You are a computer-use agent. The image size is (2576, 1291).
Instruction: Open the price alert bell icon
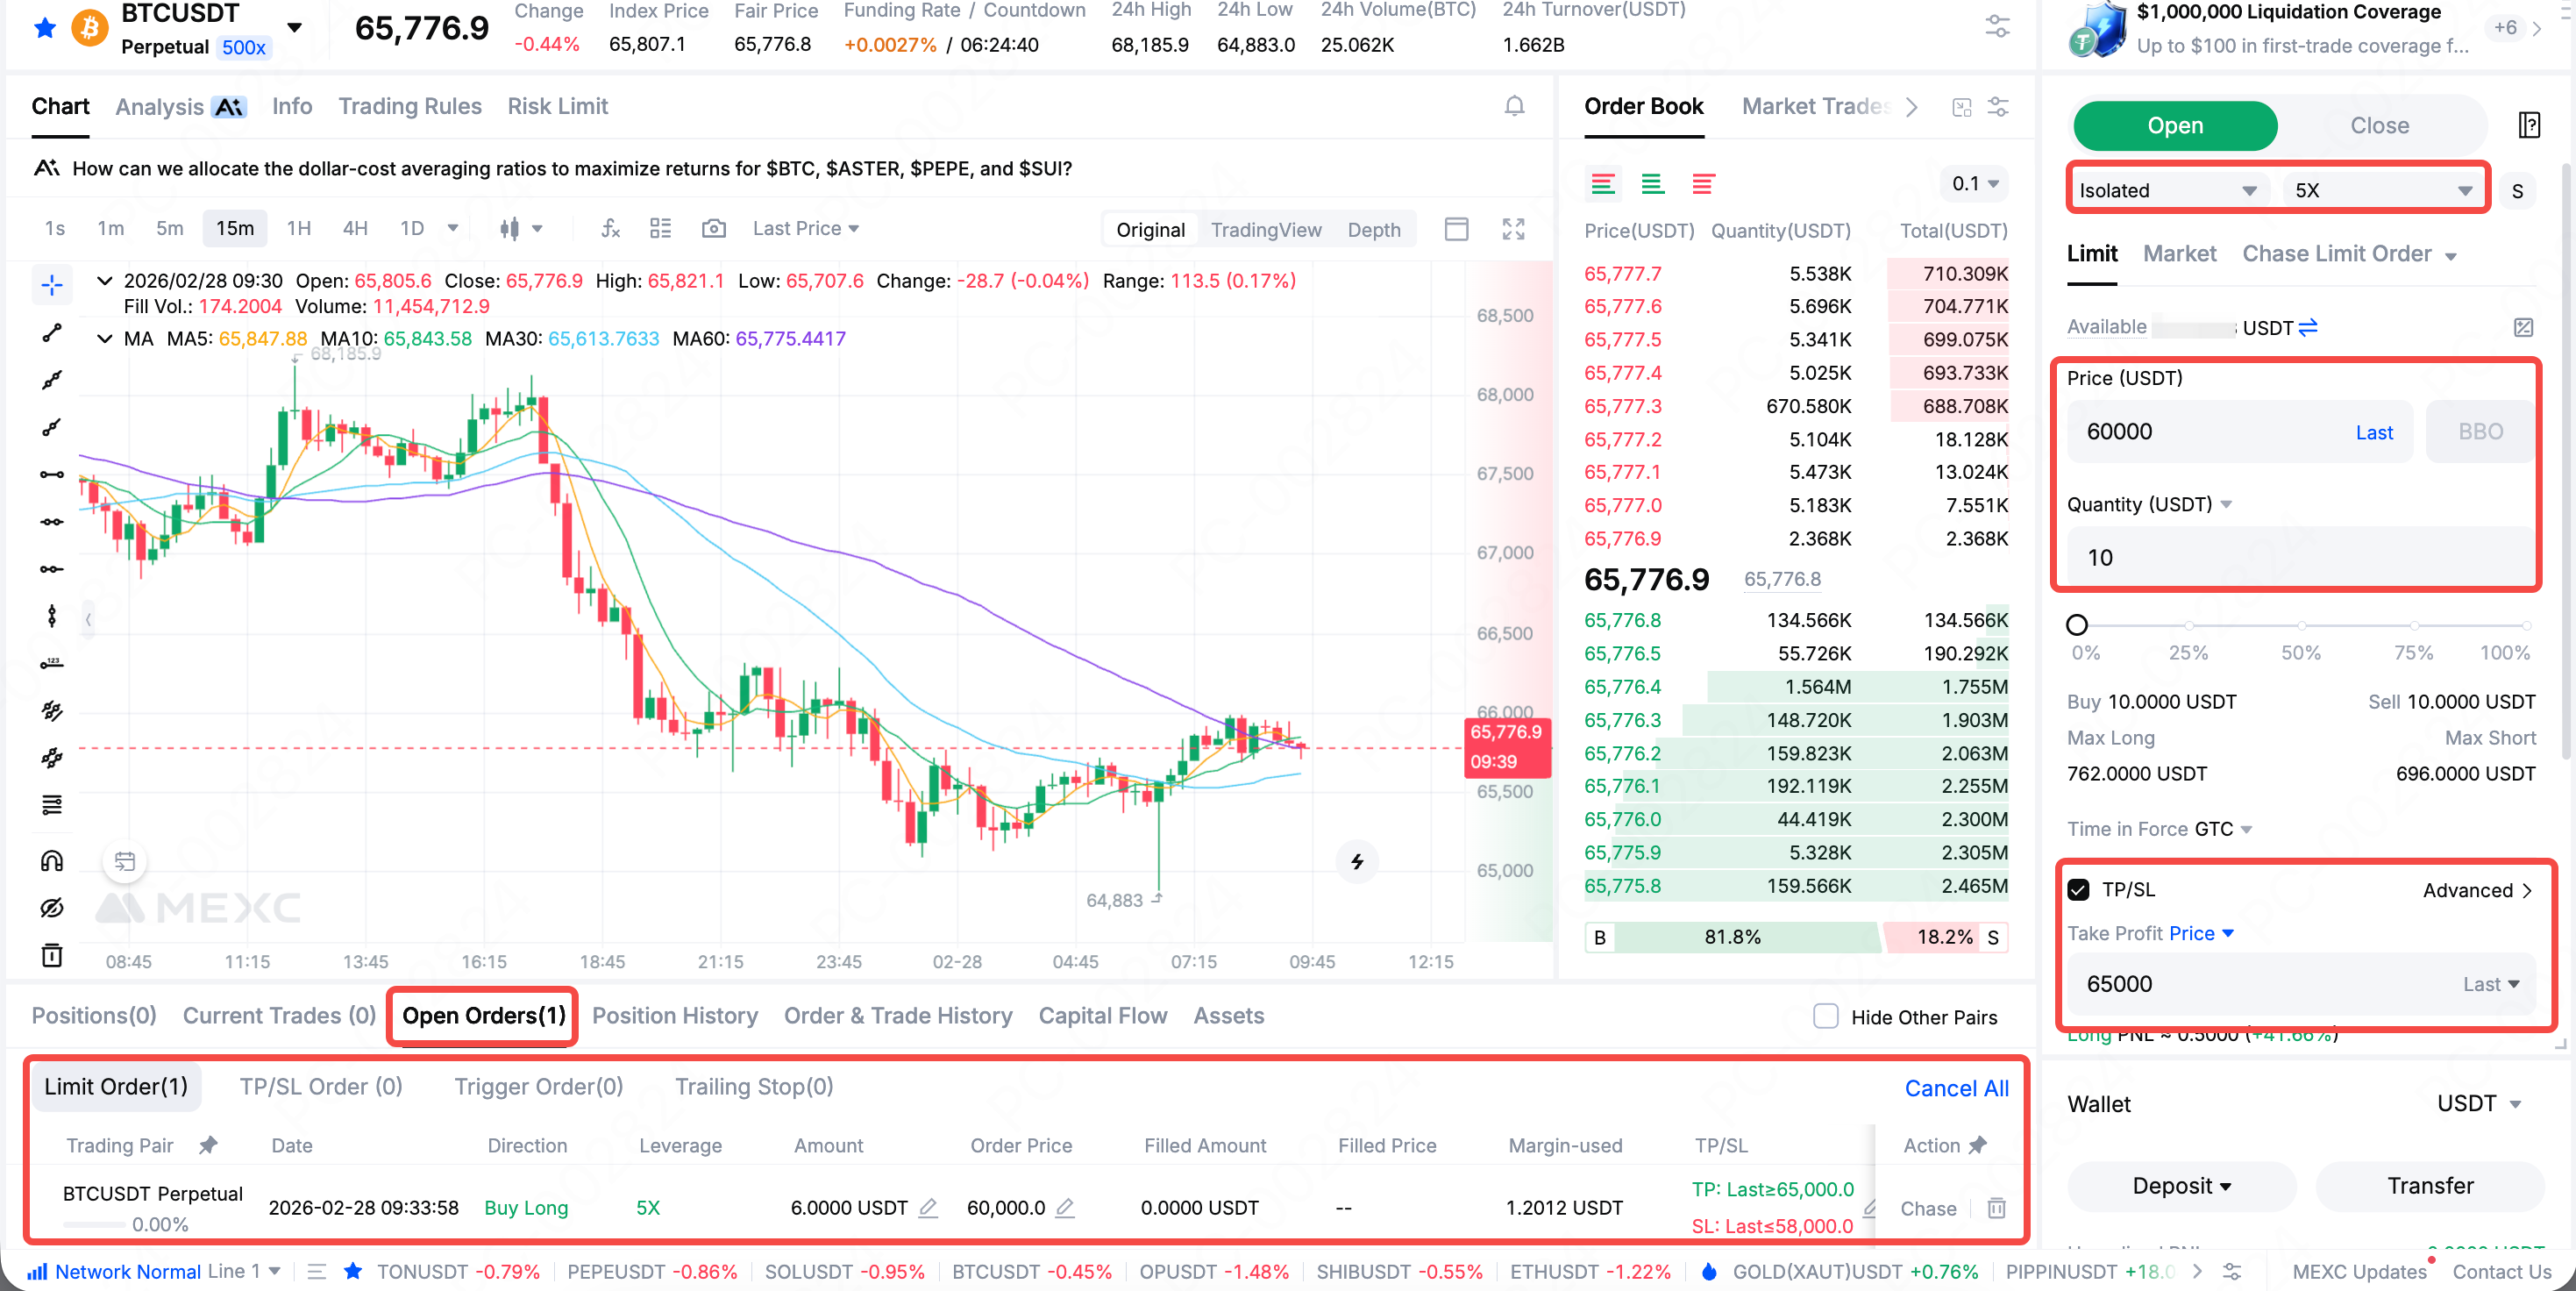tap(1514, 106)
